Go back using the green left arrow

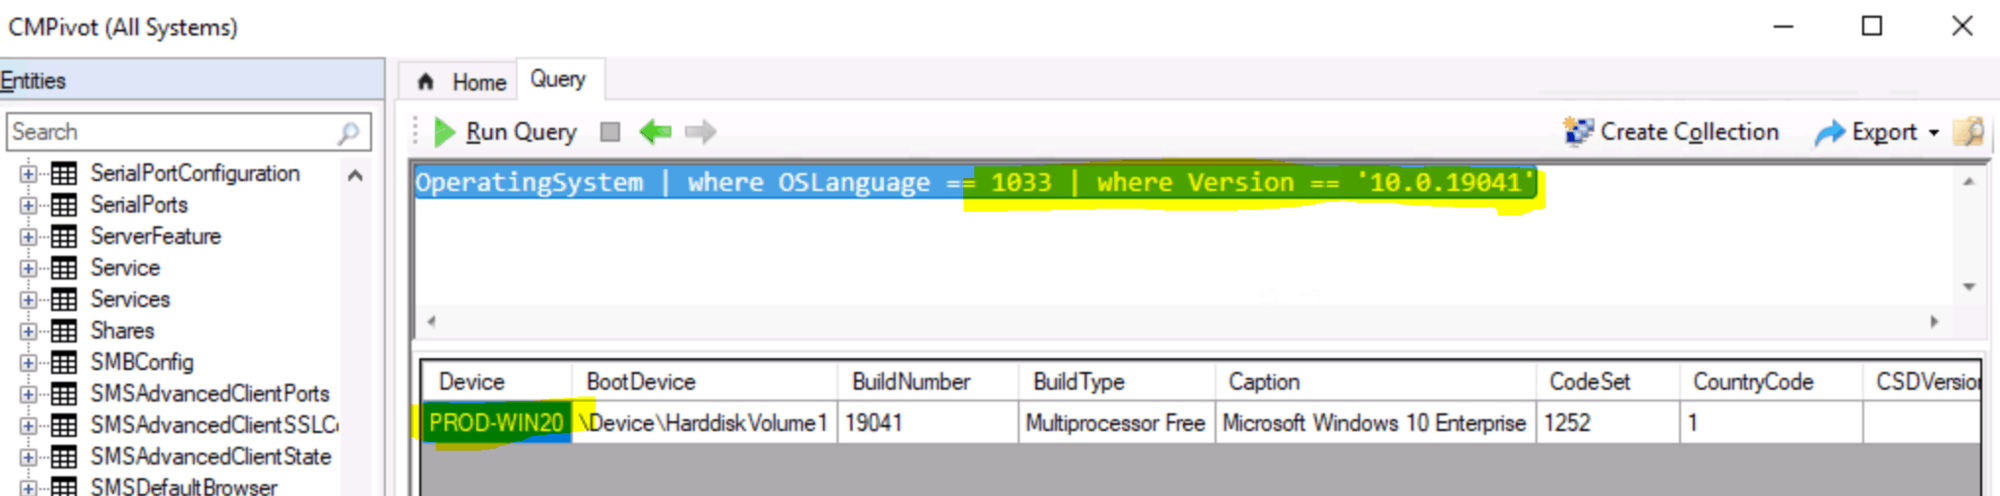[655, 132]
